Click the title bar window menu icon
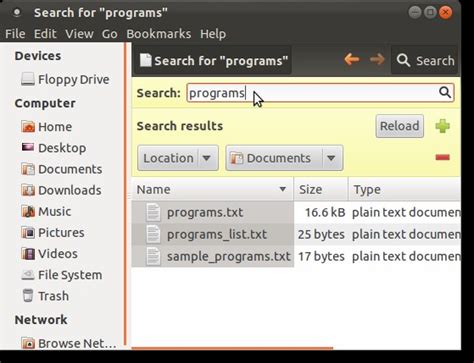 click(17, 13)
